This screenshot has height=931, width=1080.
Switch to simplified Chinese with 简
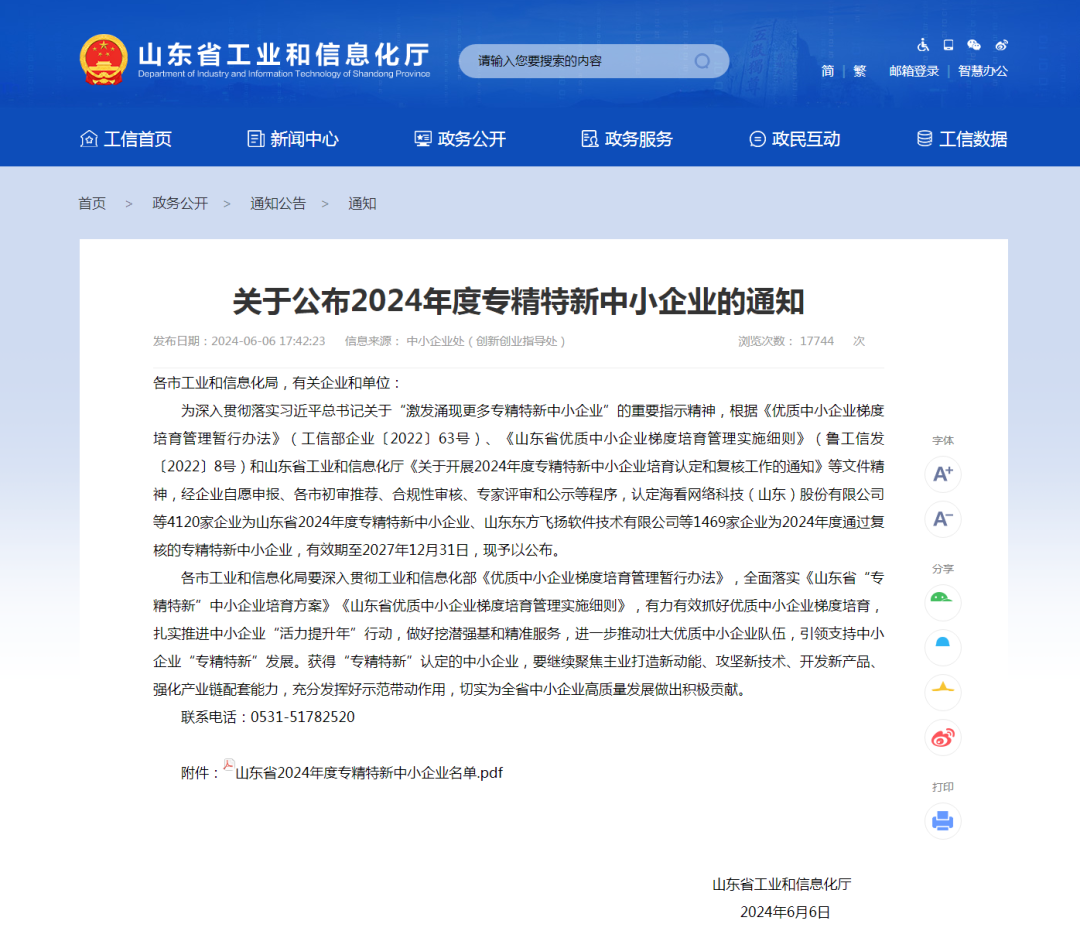click(826, 71)
